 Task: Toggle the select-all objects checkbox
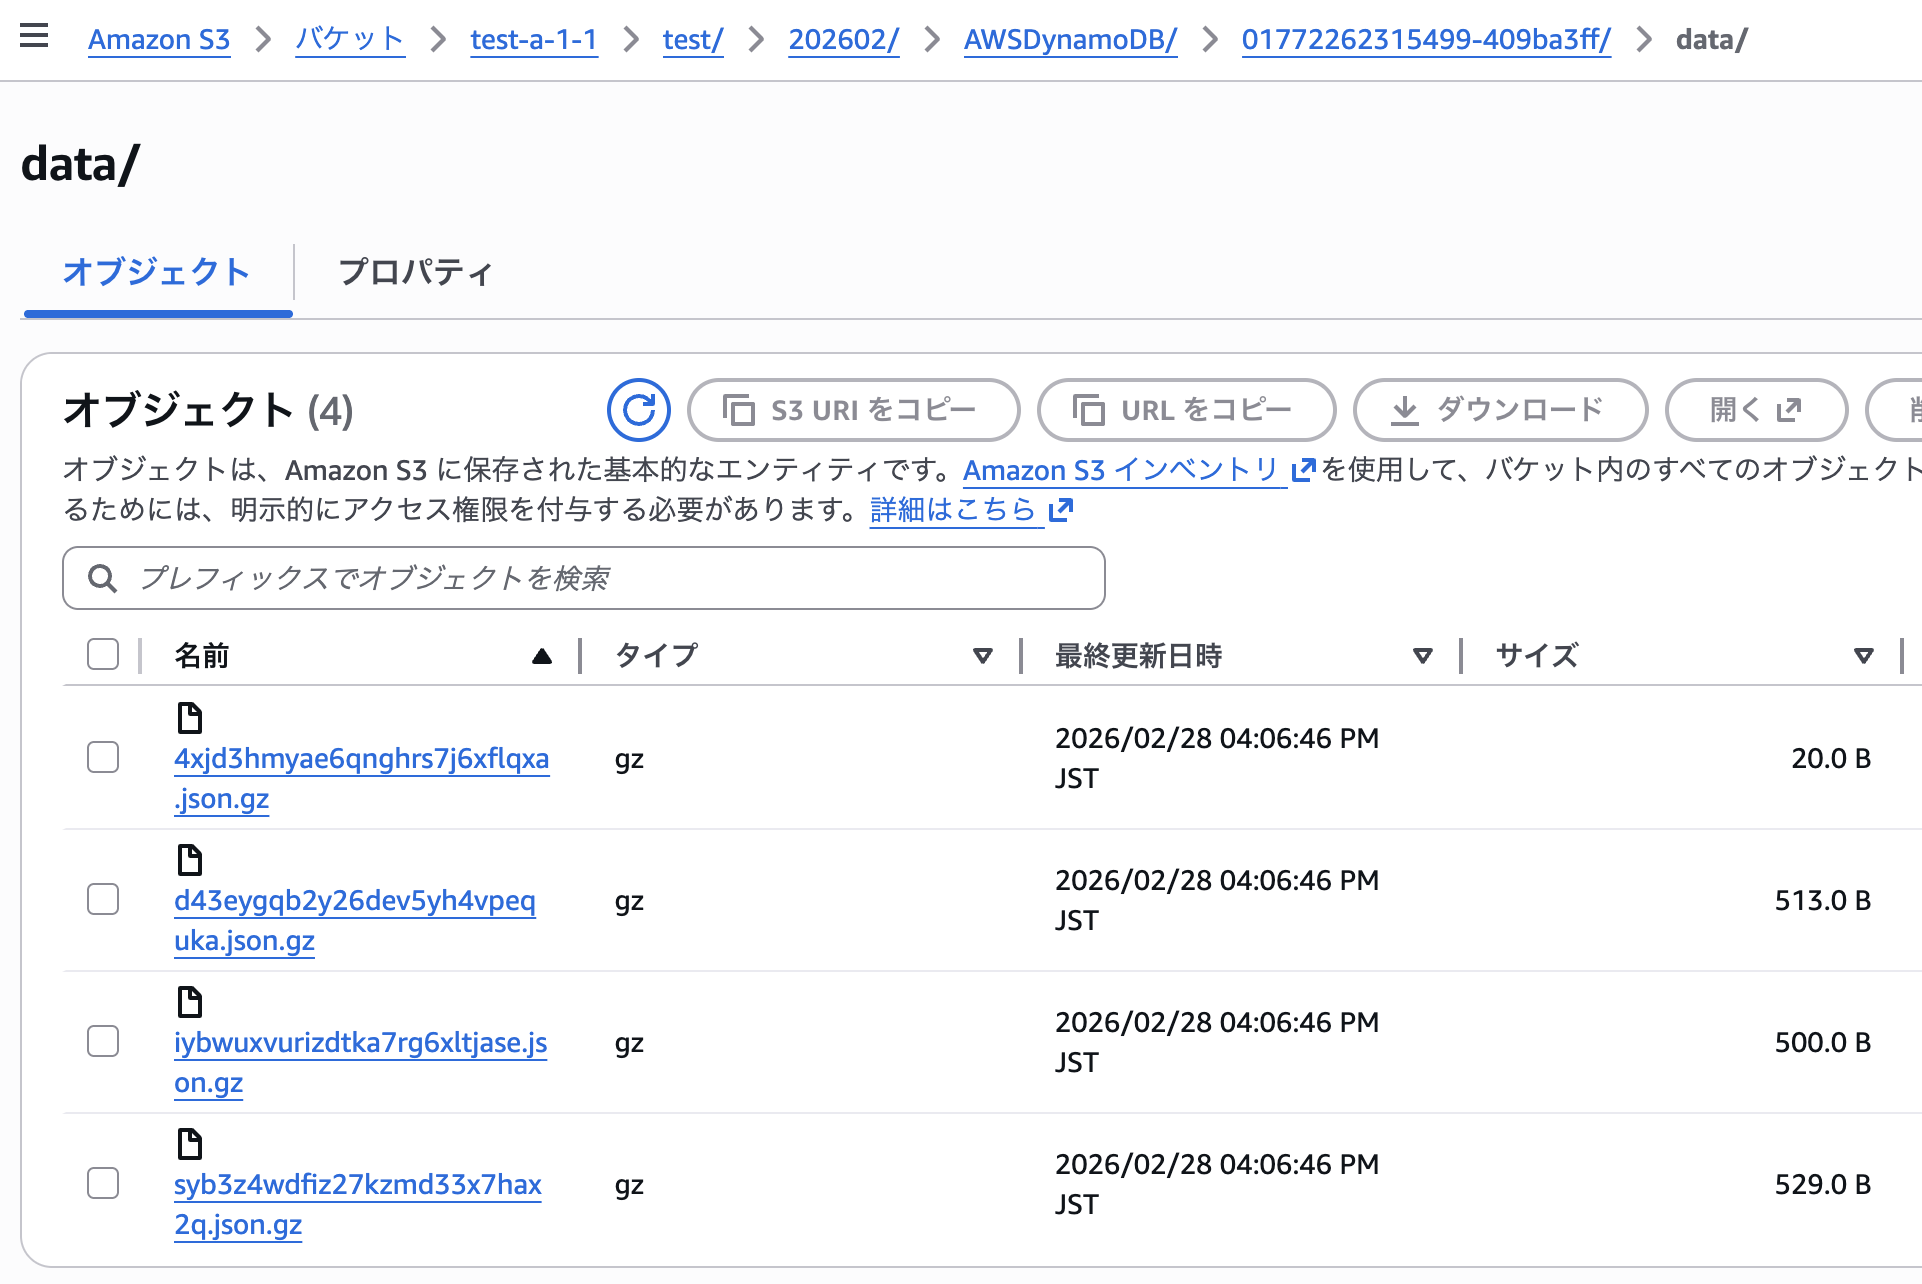tap(102, 653)
